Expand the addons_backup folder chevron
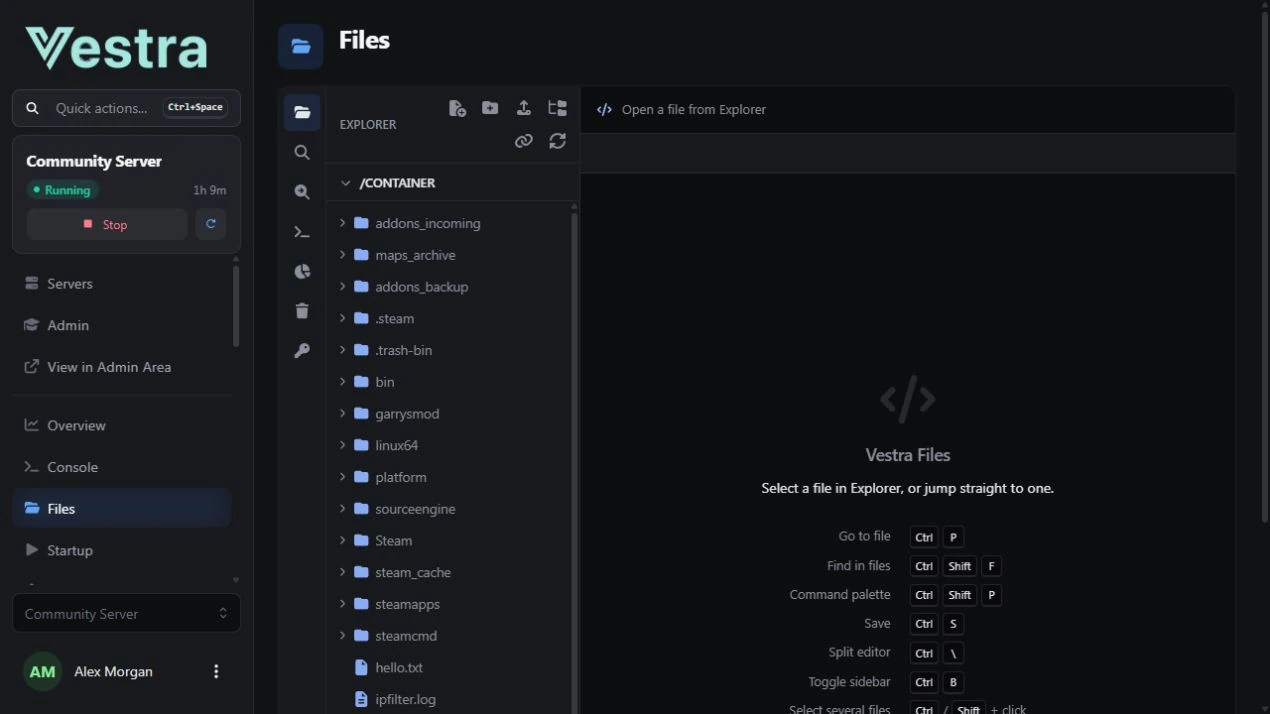Image resolution: width=1270 pixels, height=714 pixels. [342, 286]
